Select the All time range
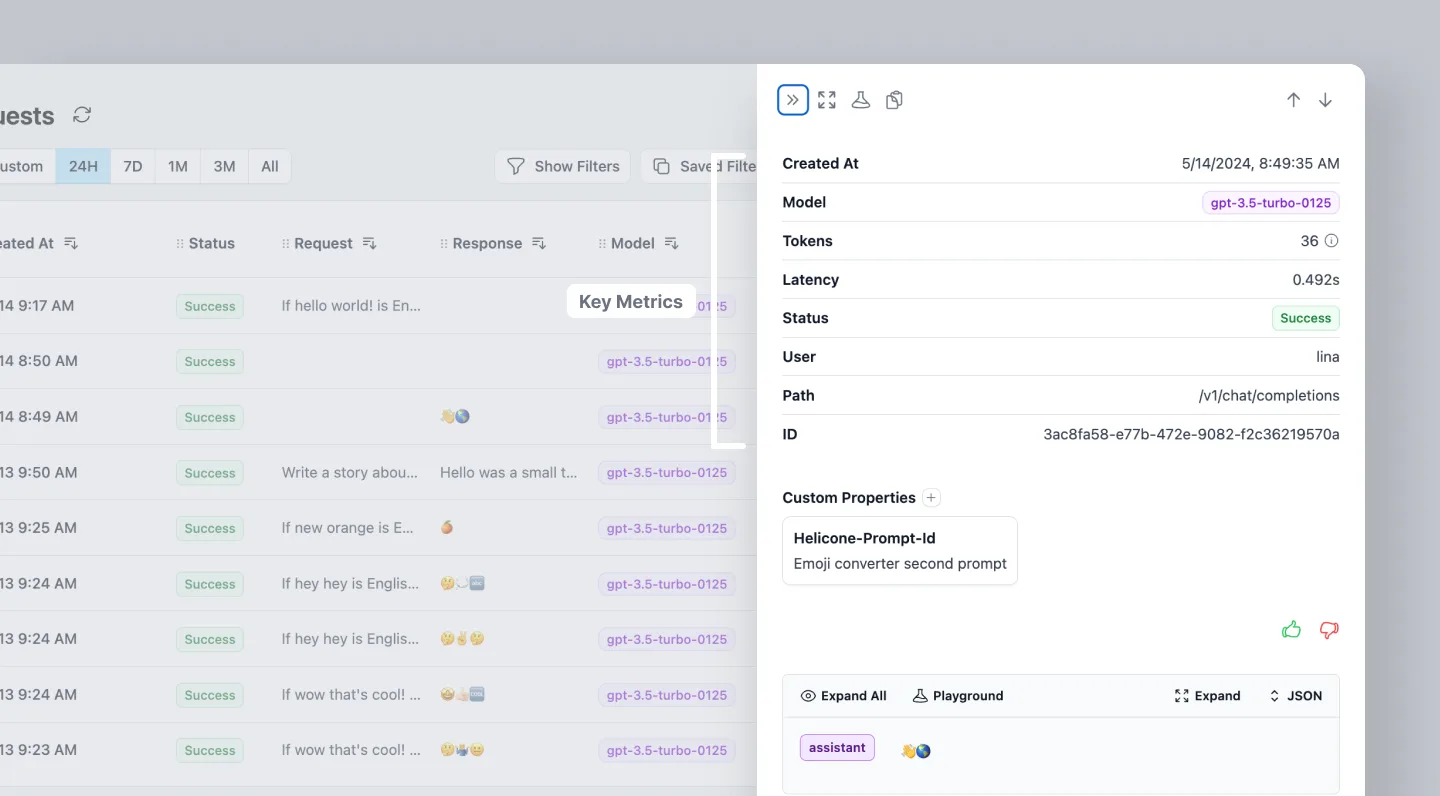Screen dimensions: 1440x796 [270, 166]
